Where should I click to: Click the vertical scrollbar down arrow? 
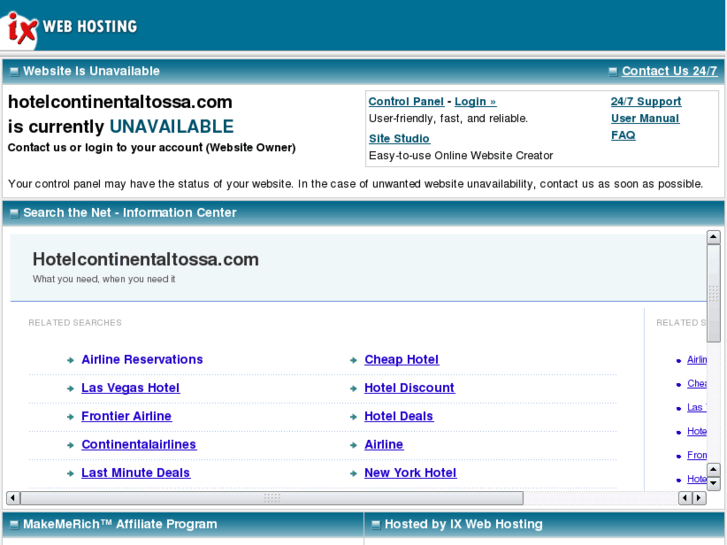click(713, 484)
